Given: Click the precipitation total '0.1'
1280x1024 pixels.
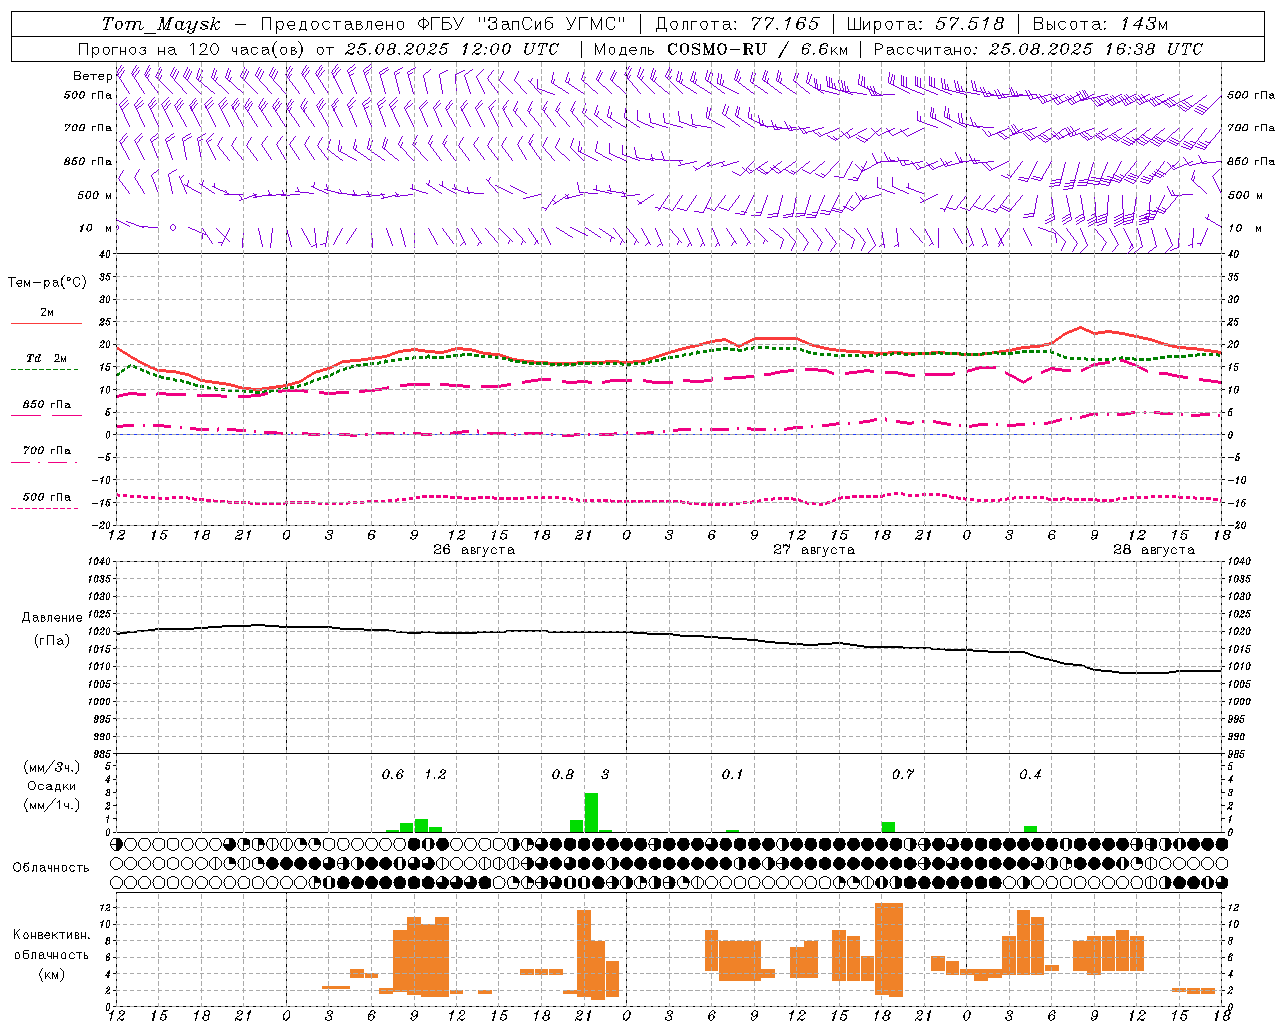Looking at the screenshot, I should pyautogui.click(x=733, y=775).
